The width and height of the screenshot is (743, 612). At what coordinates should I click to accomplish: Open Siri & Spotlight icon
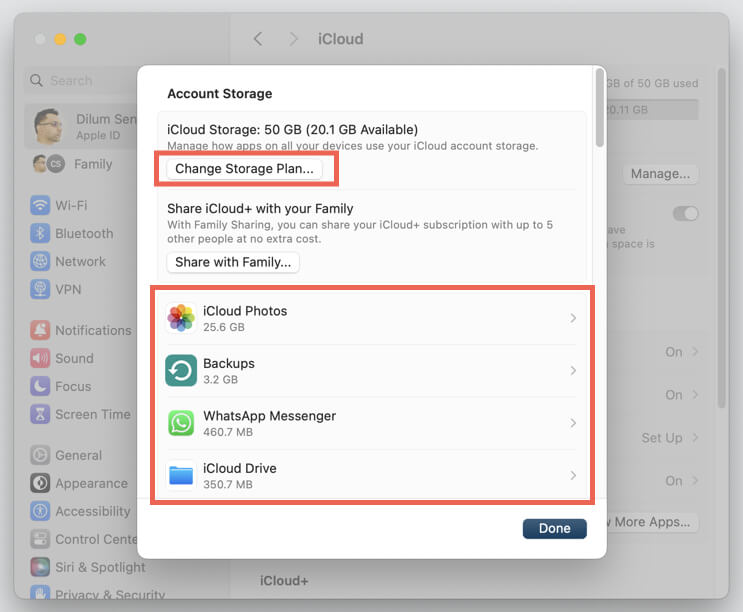[x=40, y=567]
